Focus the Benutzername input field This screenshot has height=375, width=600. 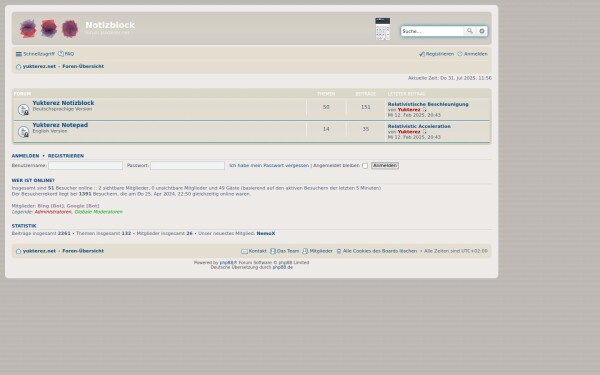point(85,166)
